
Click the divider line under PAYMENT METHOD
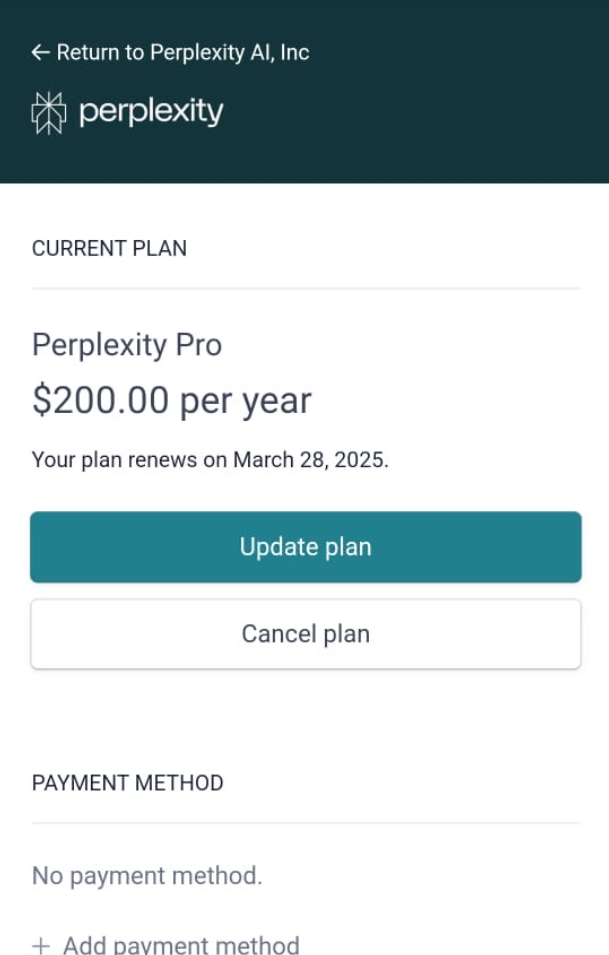tap(305, 823)
